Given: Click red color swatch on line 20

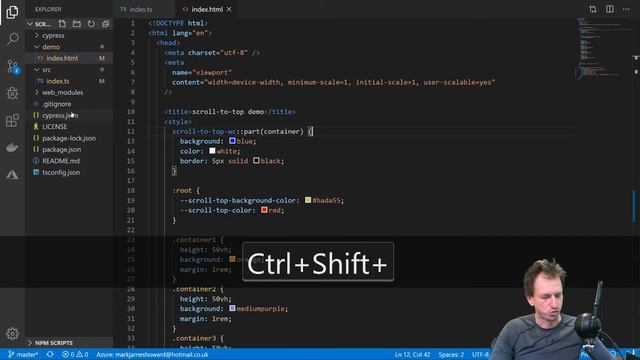Looking at the screenshot, I should [264, 210].
